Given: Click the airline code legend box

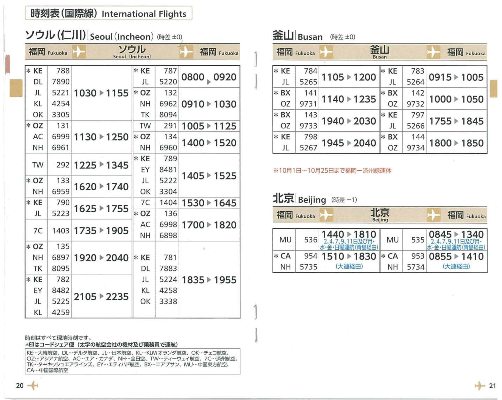Looking at the screenshot, I should coord(133,361).
